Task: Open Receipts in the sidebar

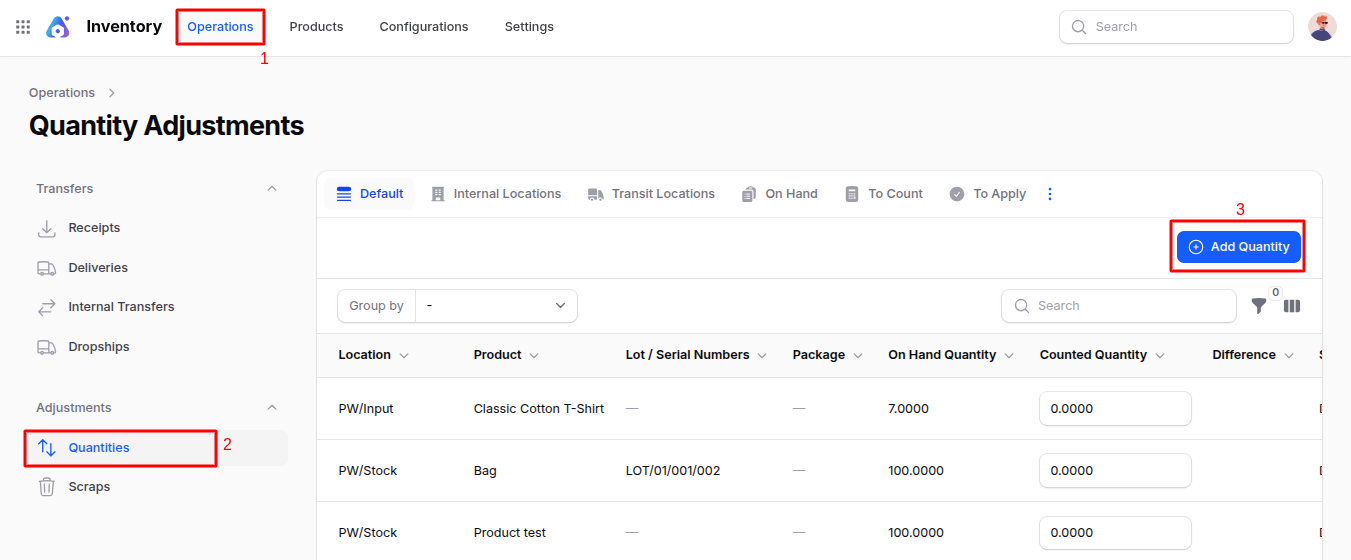Action: click(x=93, y=228)
